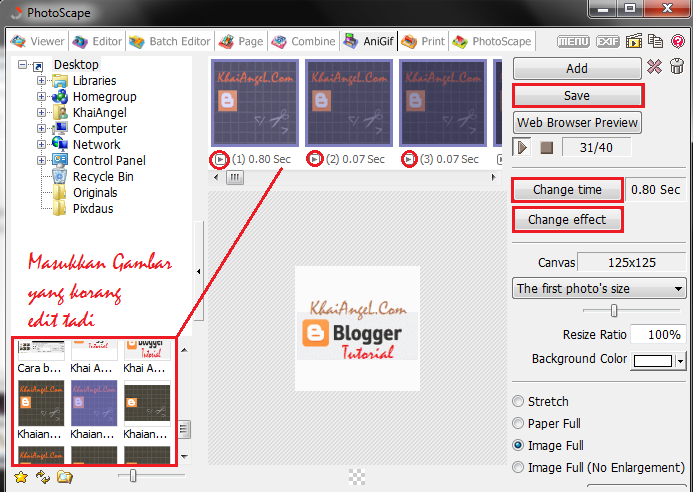
Task: Click the refresh folder icon
Action: 43,477
